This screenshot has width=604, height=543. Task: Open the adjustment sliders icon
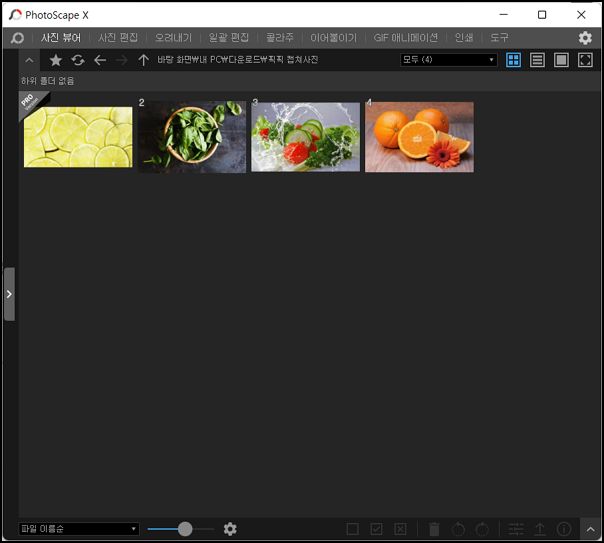pyautogui.click(x=516, y=529)
